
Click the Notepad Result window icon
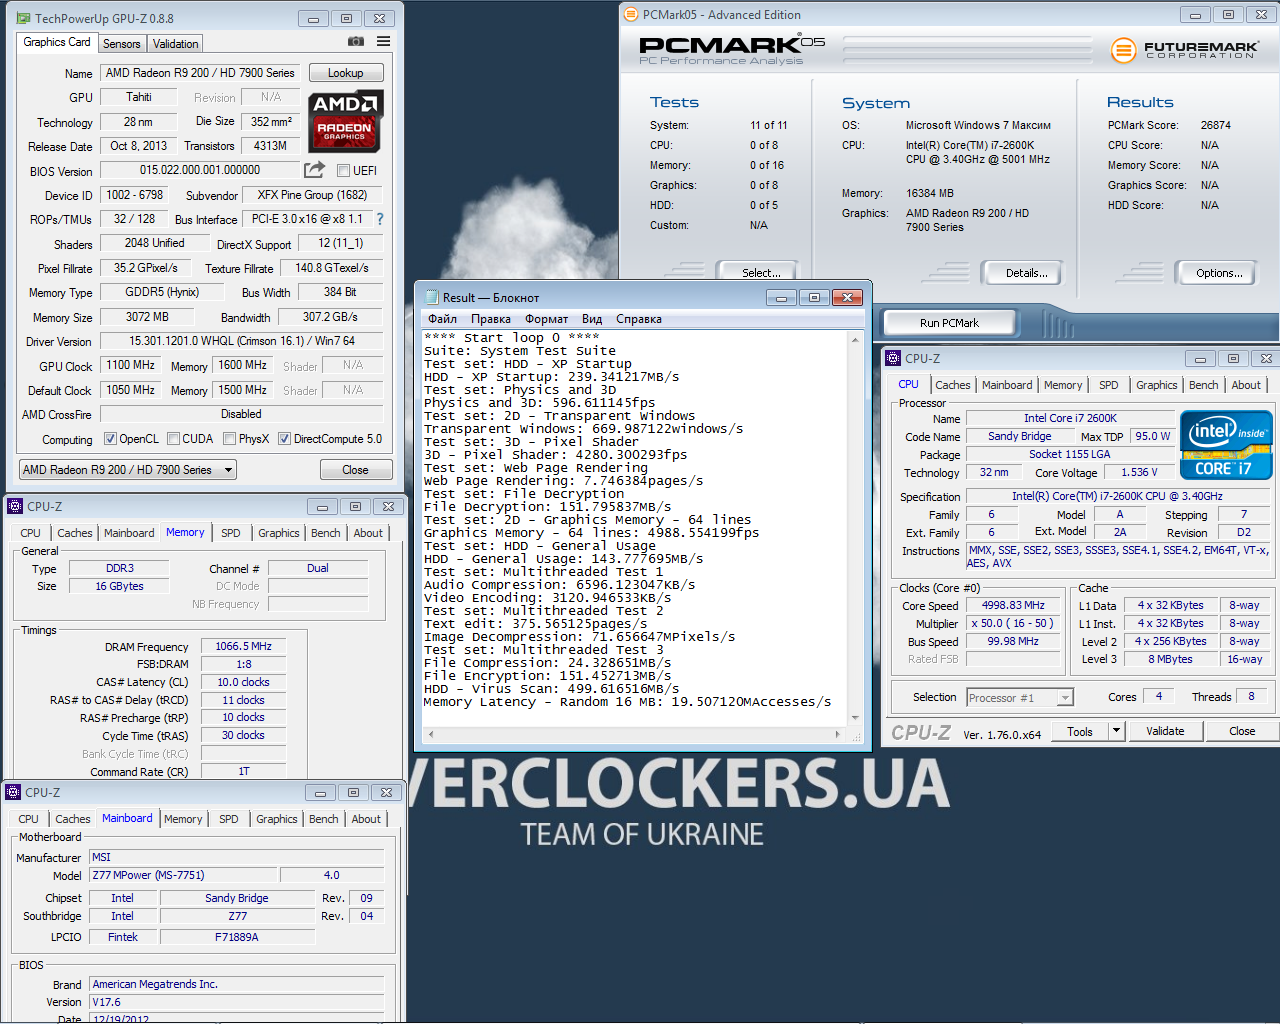tap(432, 297)
